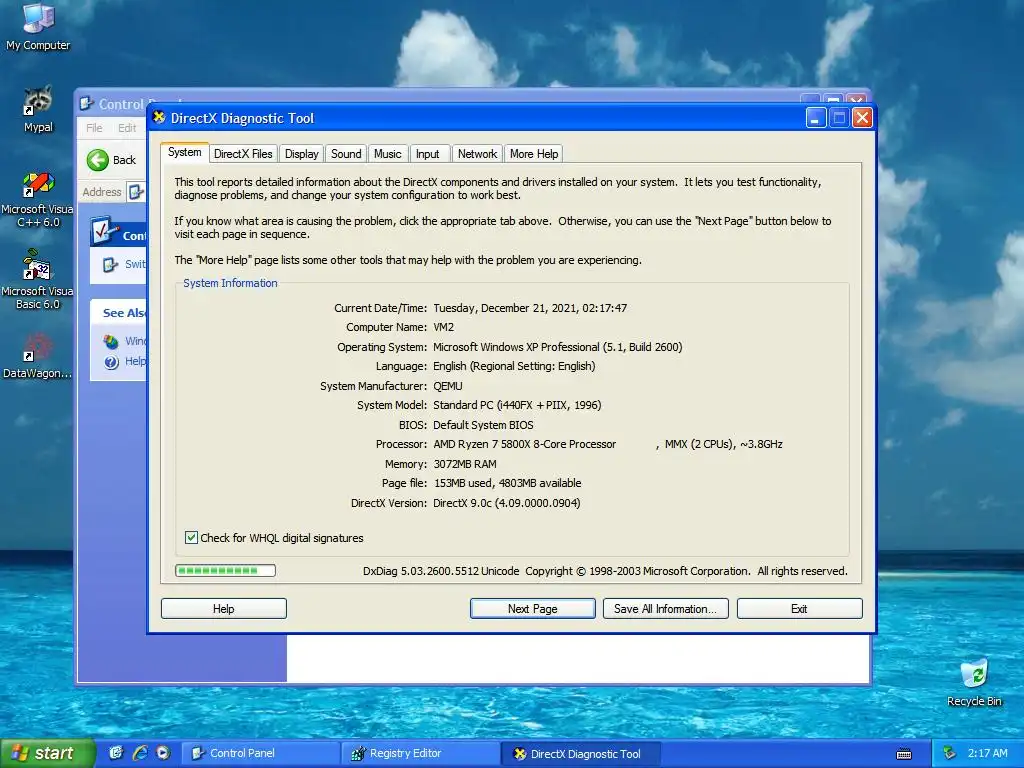Click the DirectX Diagnostic Tool title bar icon
1024x768 pixels.
(159, 118)
